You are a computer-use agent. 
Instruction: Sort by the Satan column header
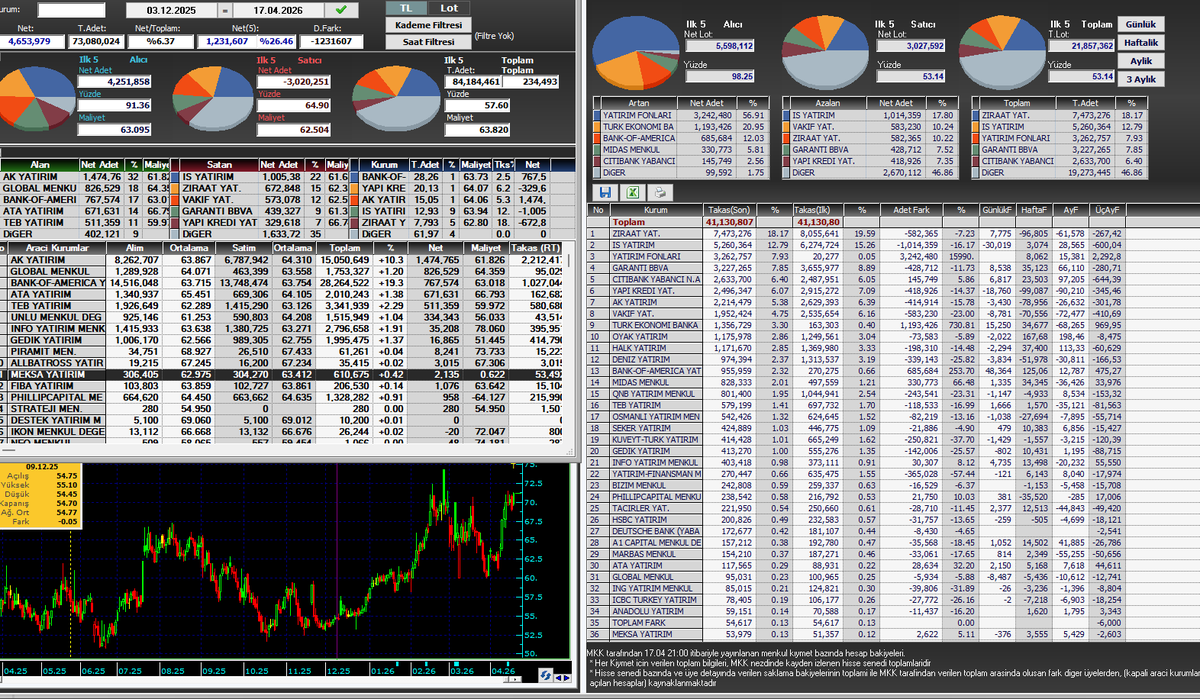(x=217, y=164)
